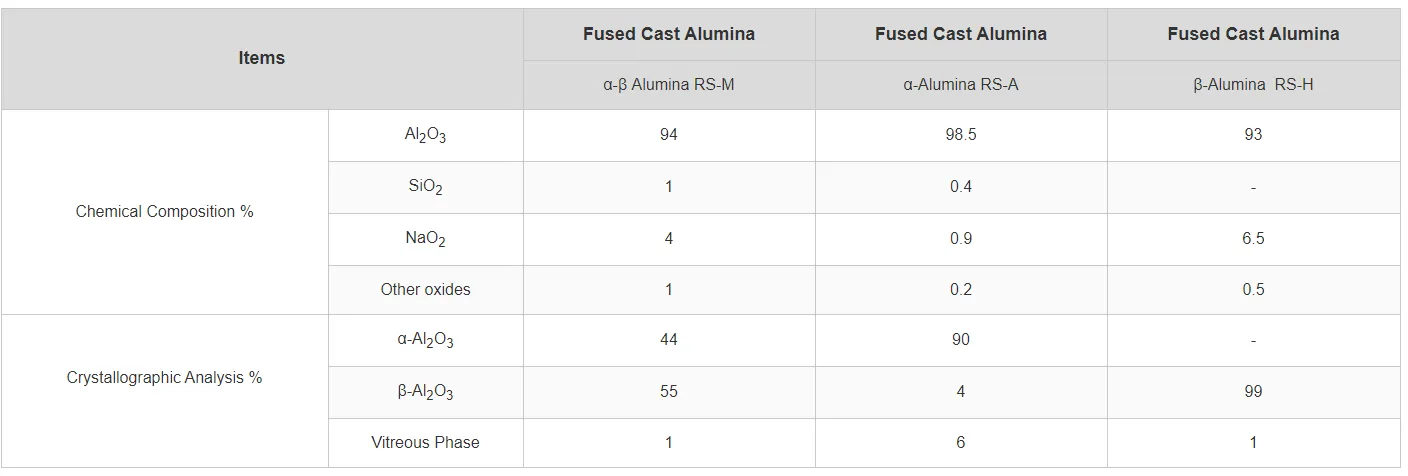Click the β-Al2O3 row label

(x=426, y=392)
